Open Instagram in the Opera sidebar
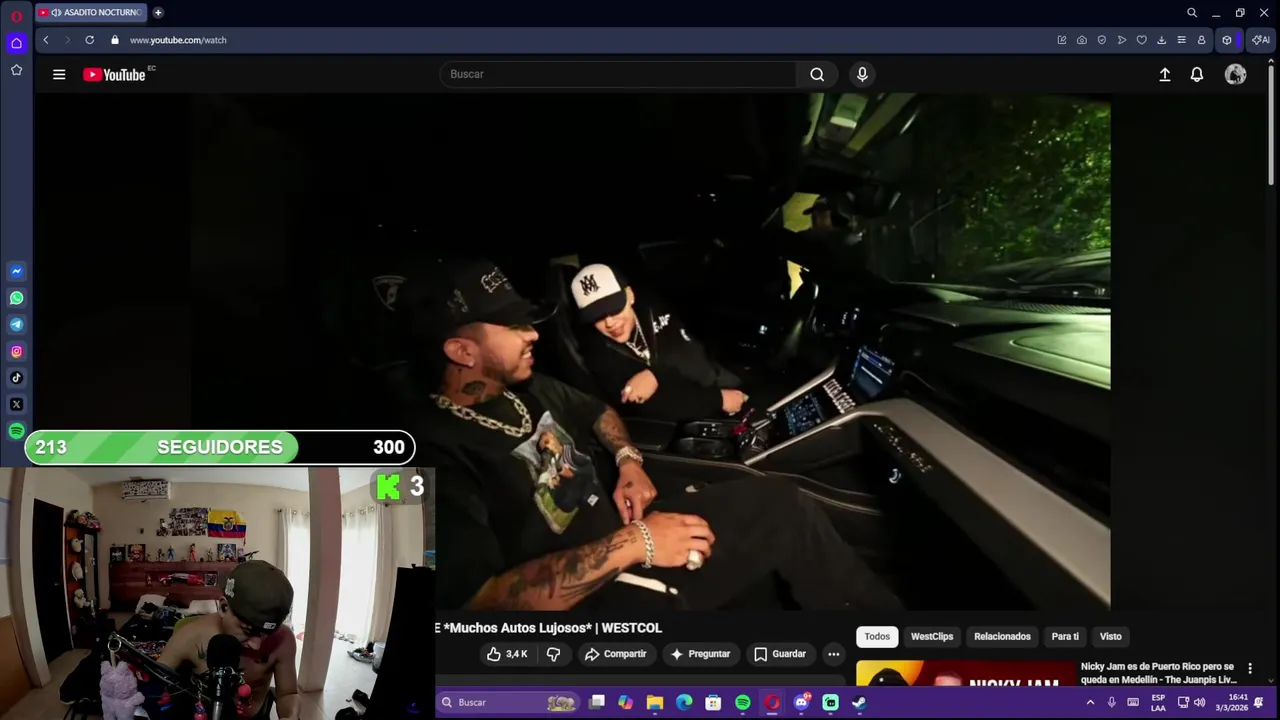Viewport: 1280px width, 720px height. [x=16, y=351]
